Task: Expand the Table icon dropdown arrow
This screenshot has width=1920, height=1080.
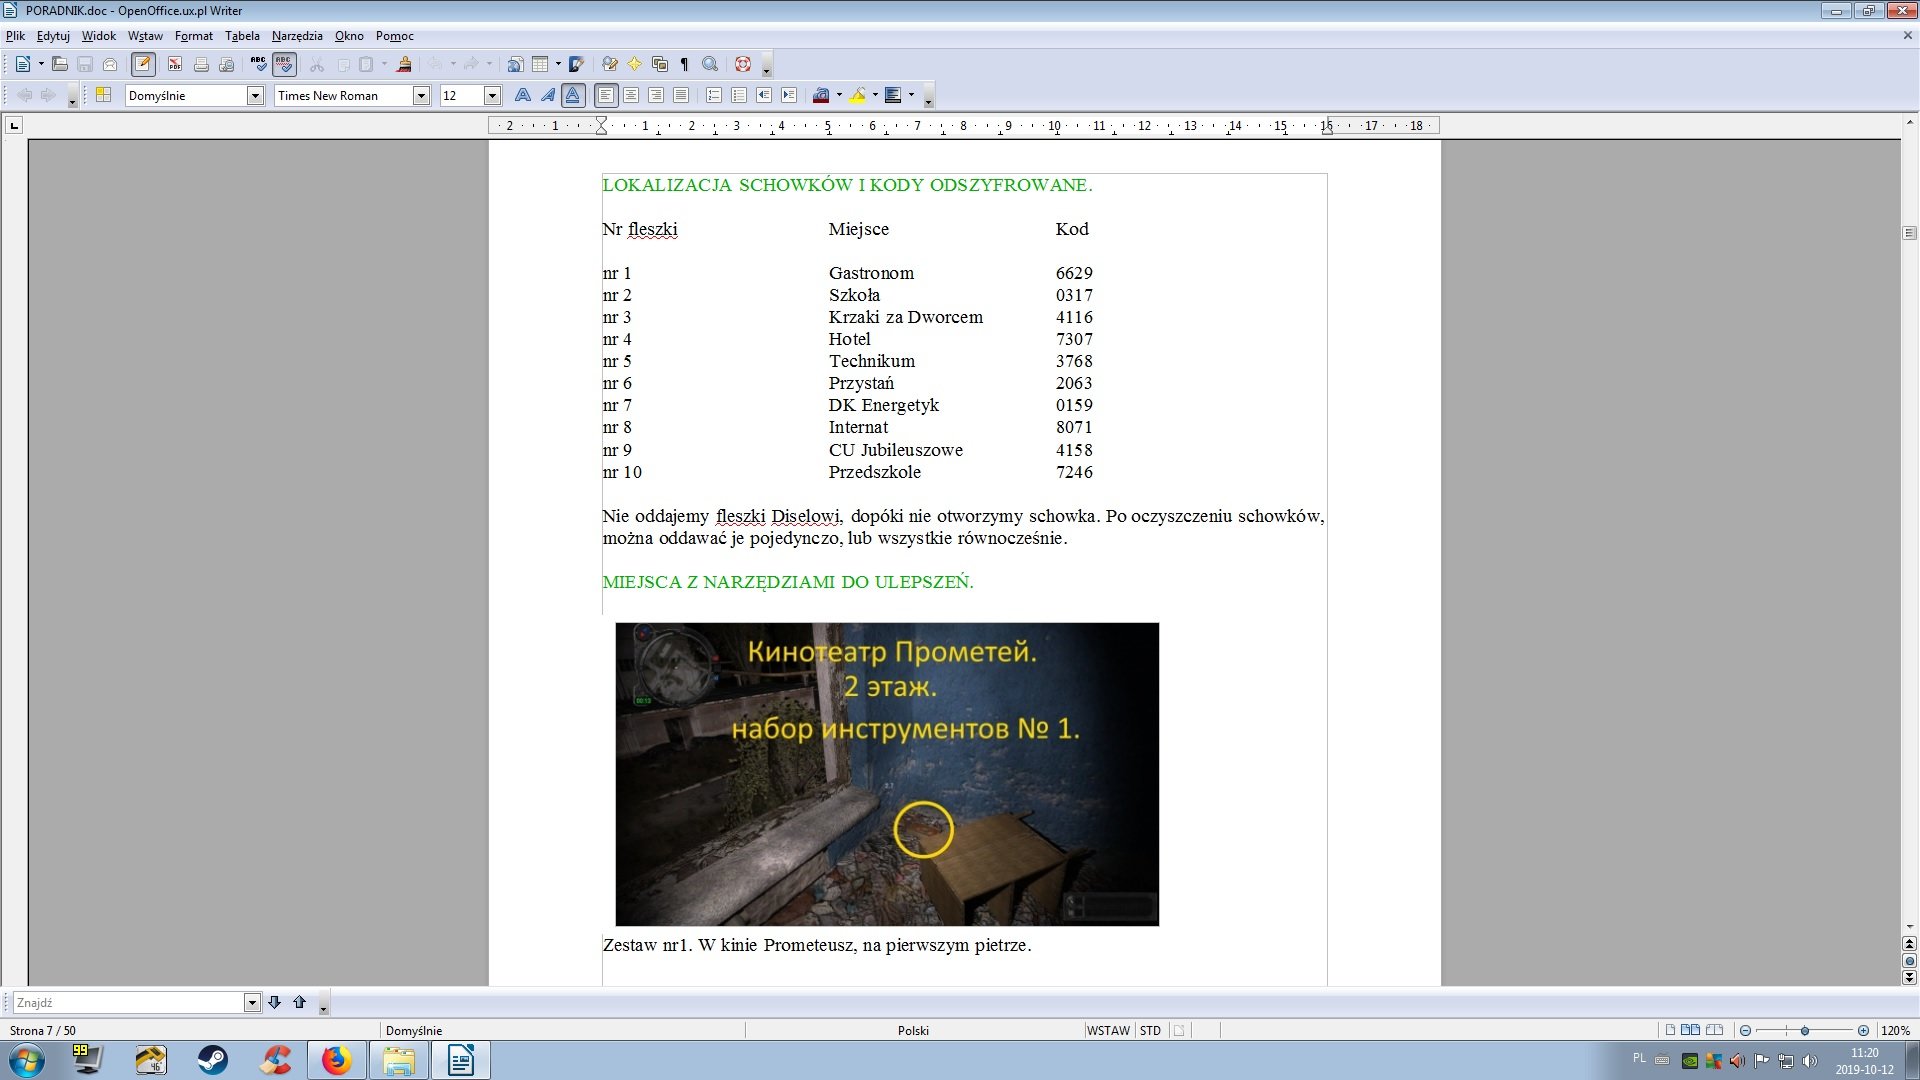Action: [557, 64]
